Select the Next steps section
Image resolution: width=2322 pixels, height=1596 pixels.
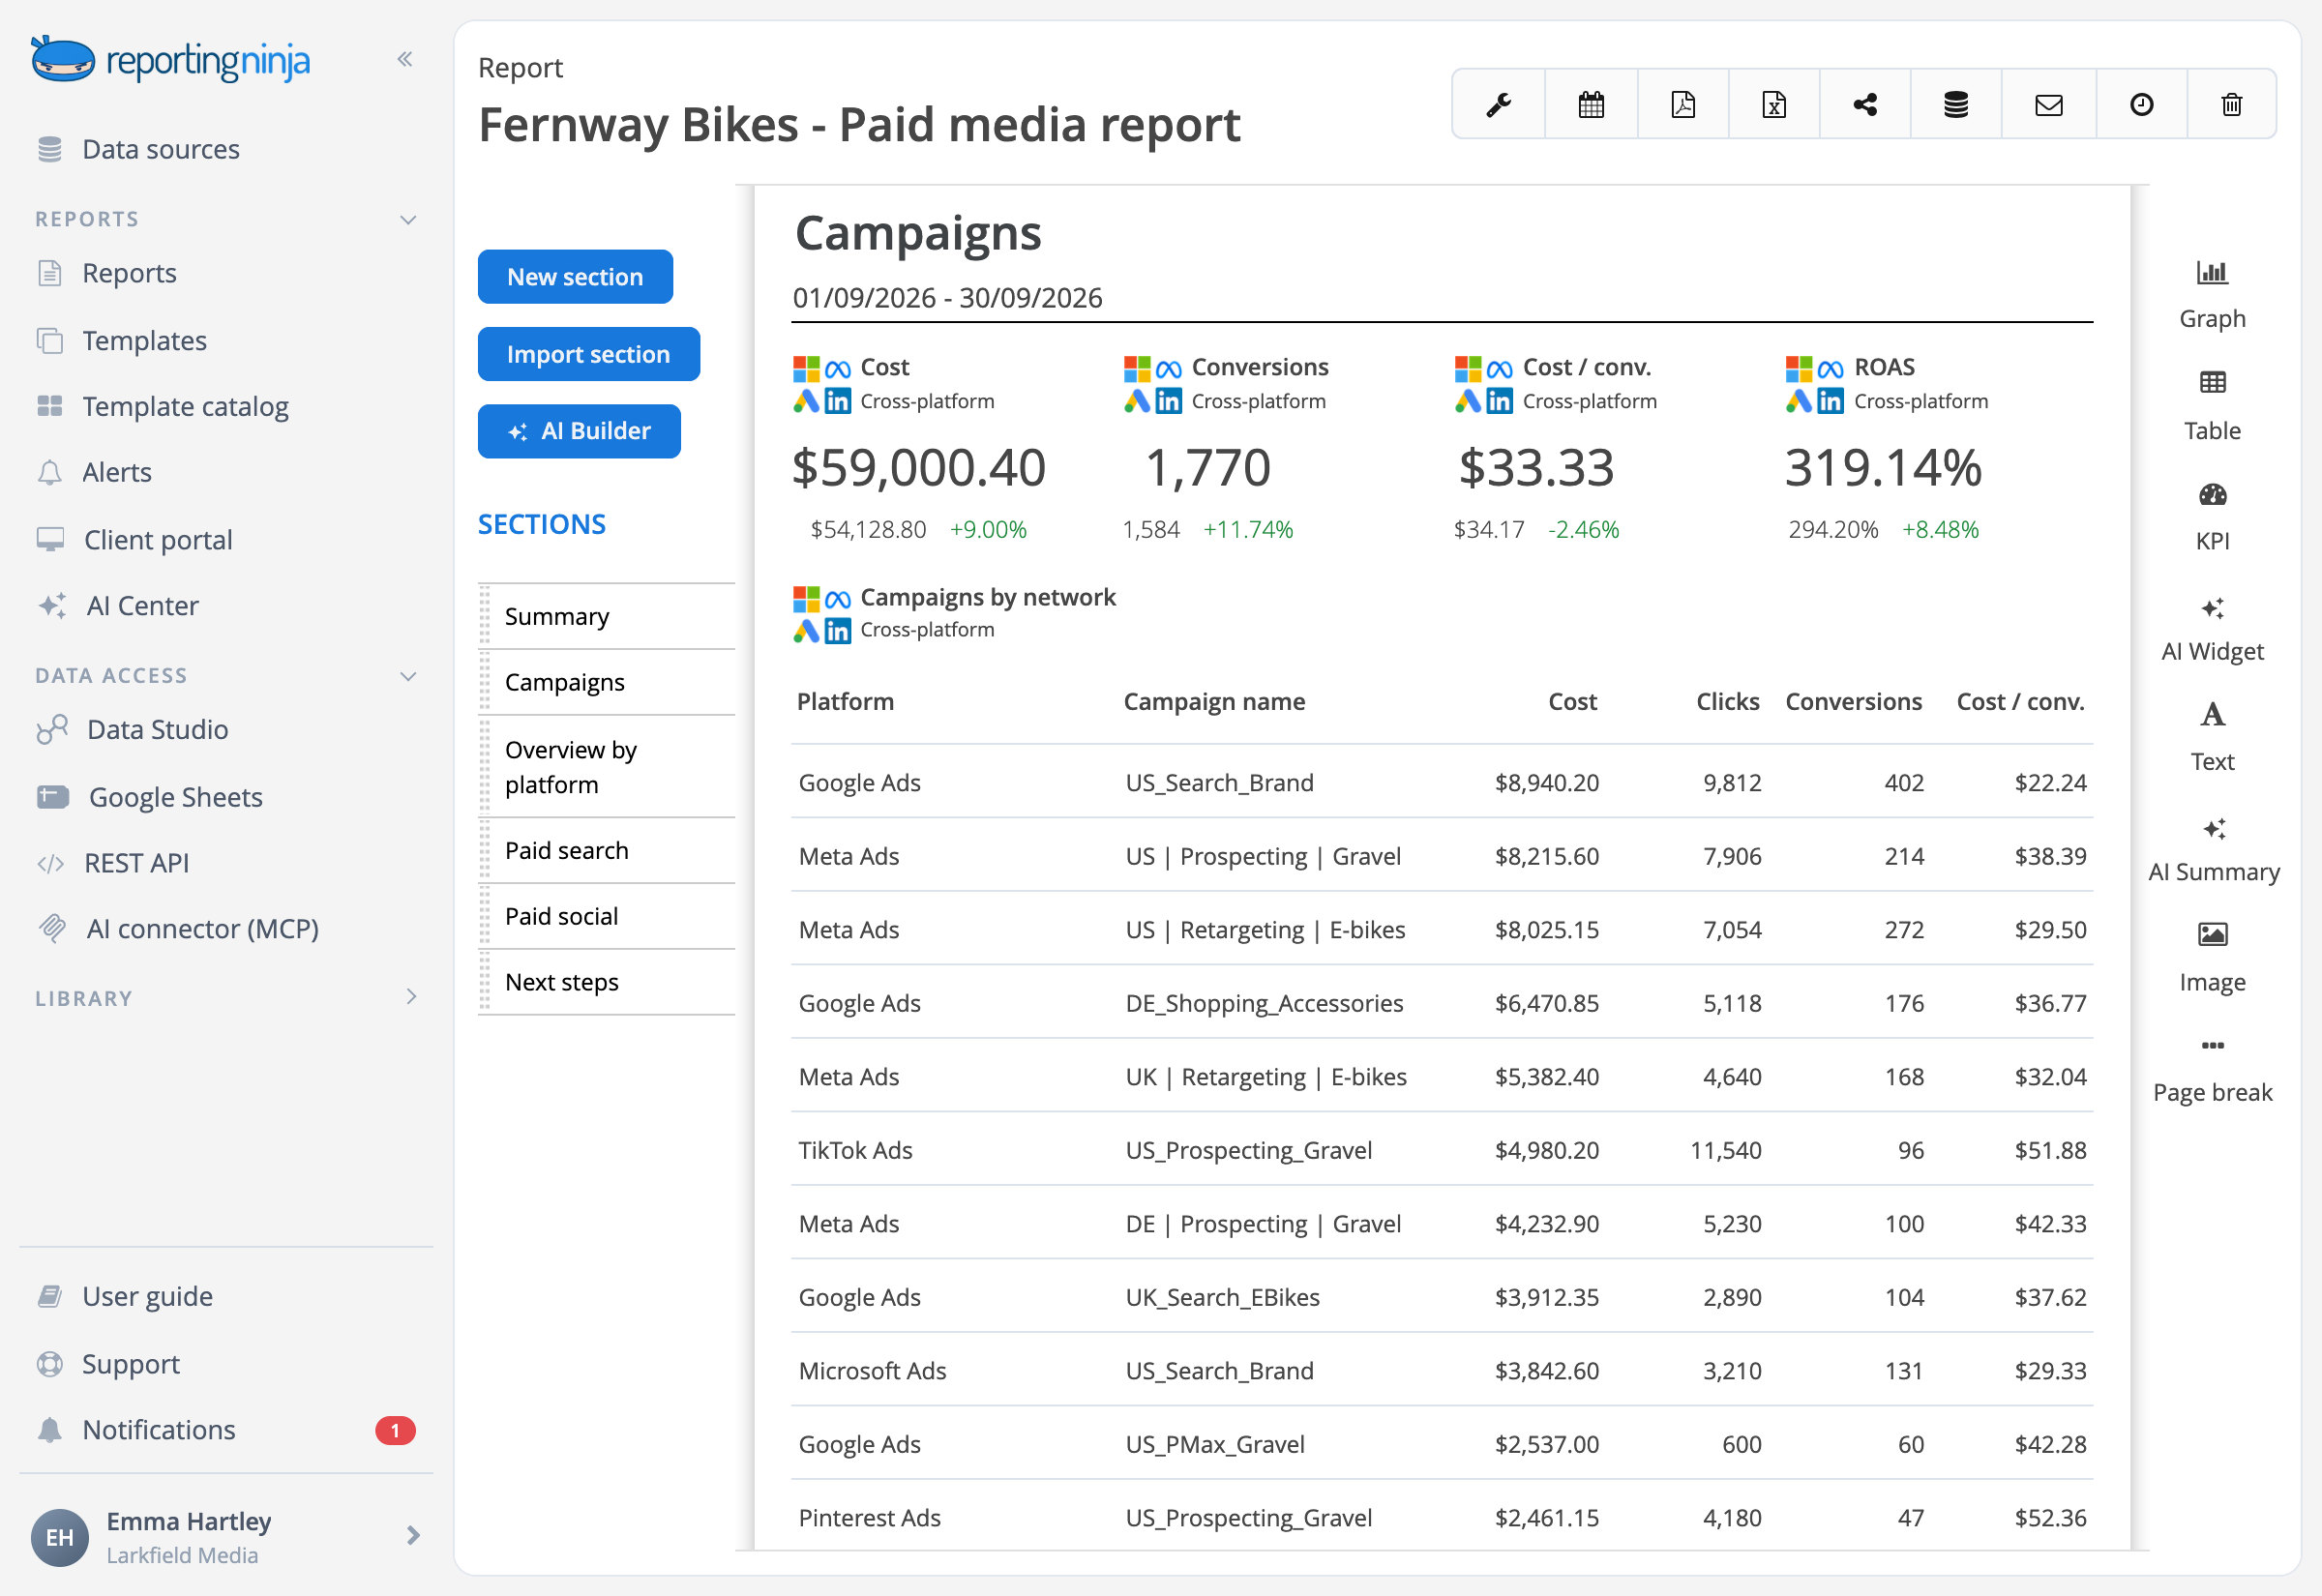click(x=608, y=982)
